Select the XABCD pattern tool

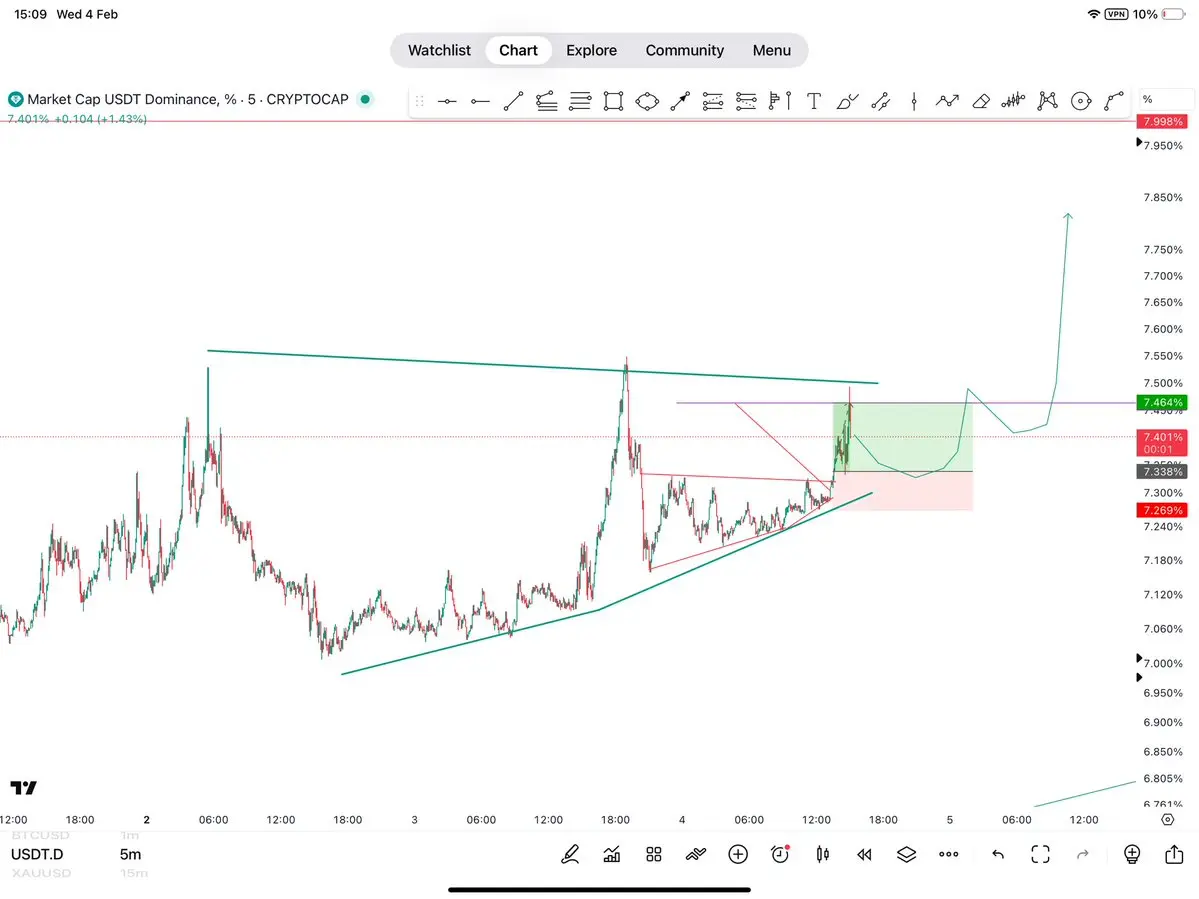(1048, 101)
